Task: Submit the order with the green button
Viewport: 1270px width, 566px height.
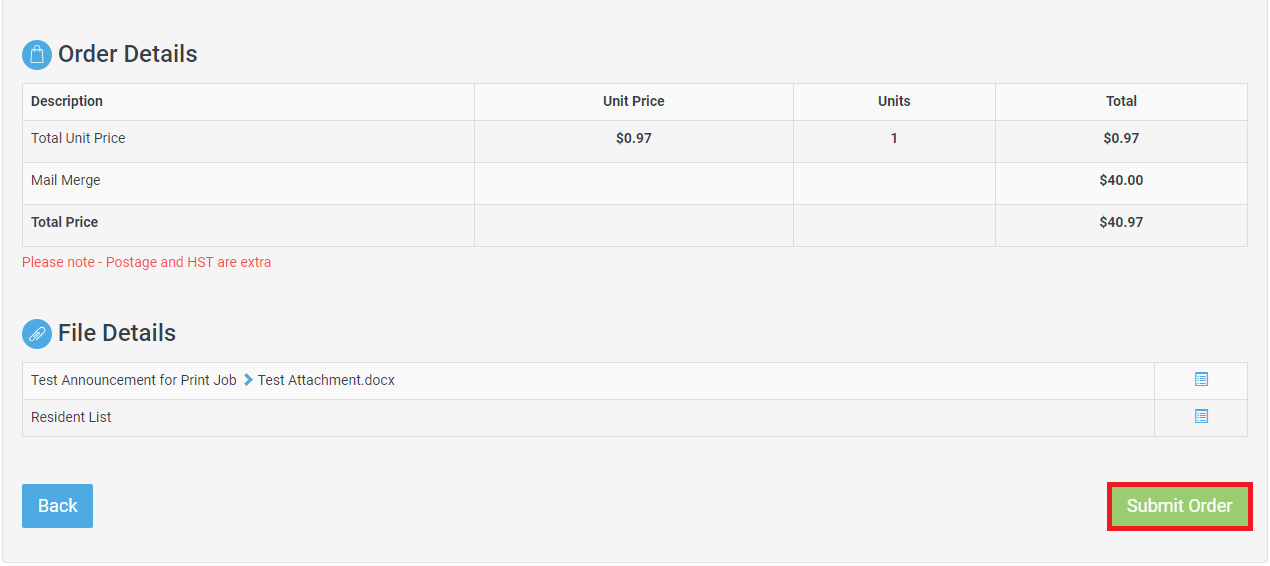Action: pos(1180,506)
